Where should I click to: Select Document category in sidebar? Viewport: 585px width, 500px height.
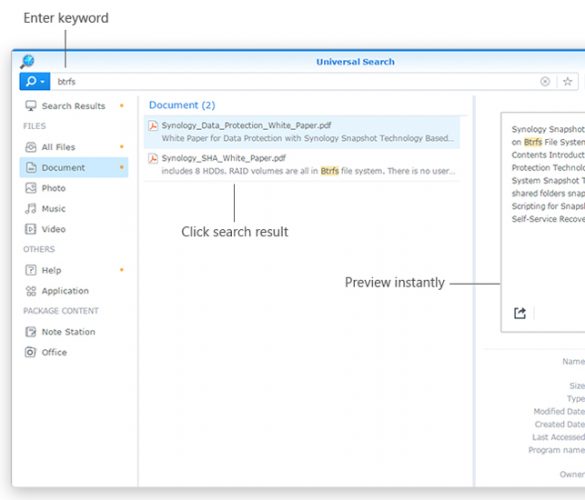[73, 168]
